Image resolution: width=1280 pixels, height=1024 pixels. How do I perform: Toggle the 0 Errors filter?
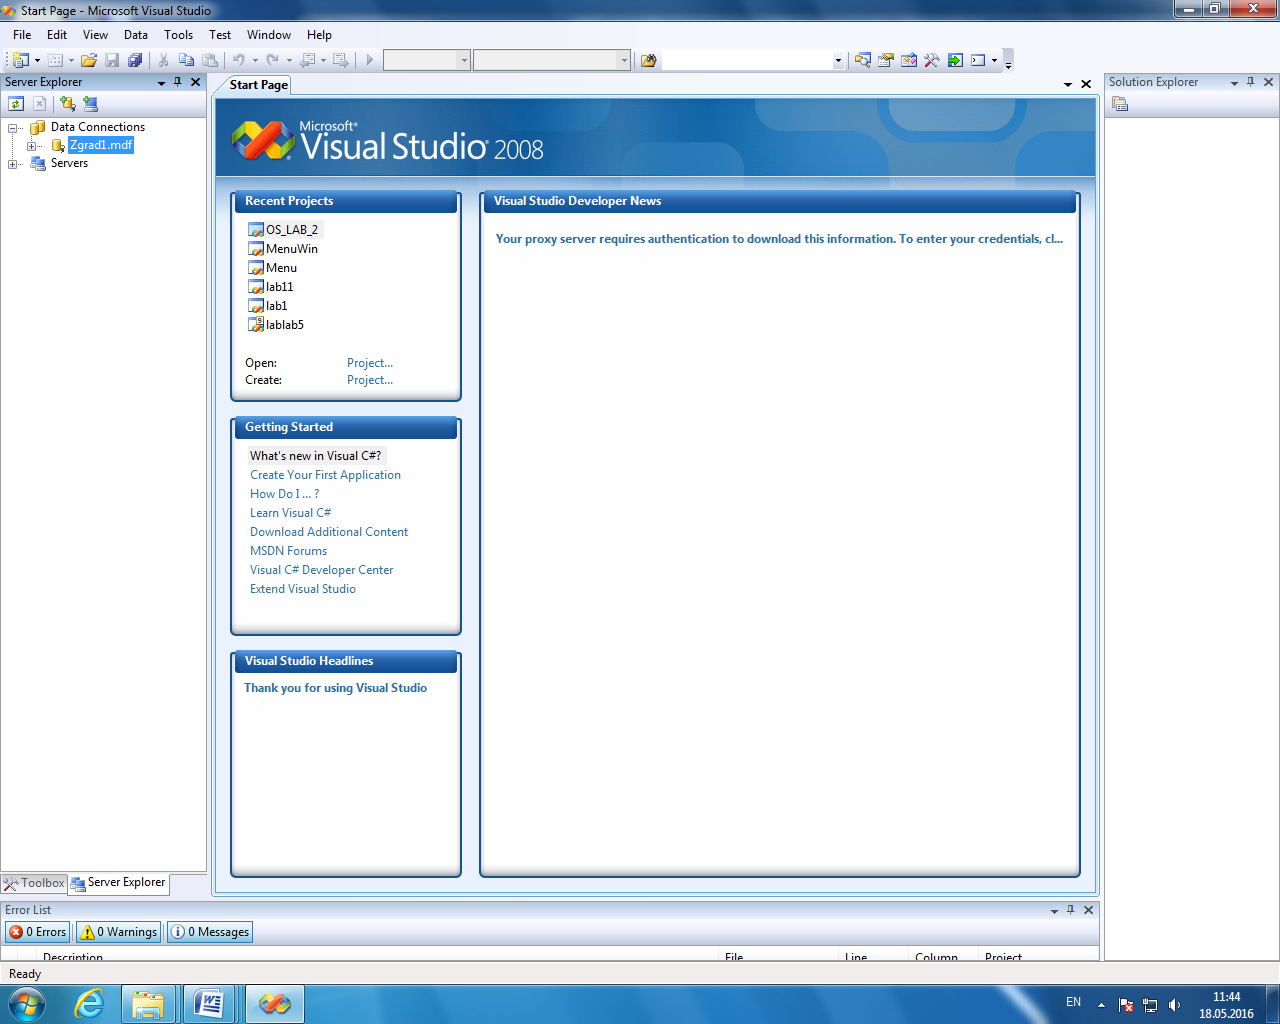(x=38, y=932)
